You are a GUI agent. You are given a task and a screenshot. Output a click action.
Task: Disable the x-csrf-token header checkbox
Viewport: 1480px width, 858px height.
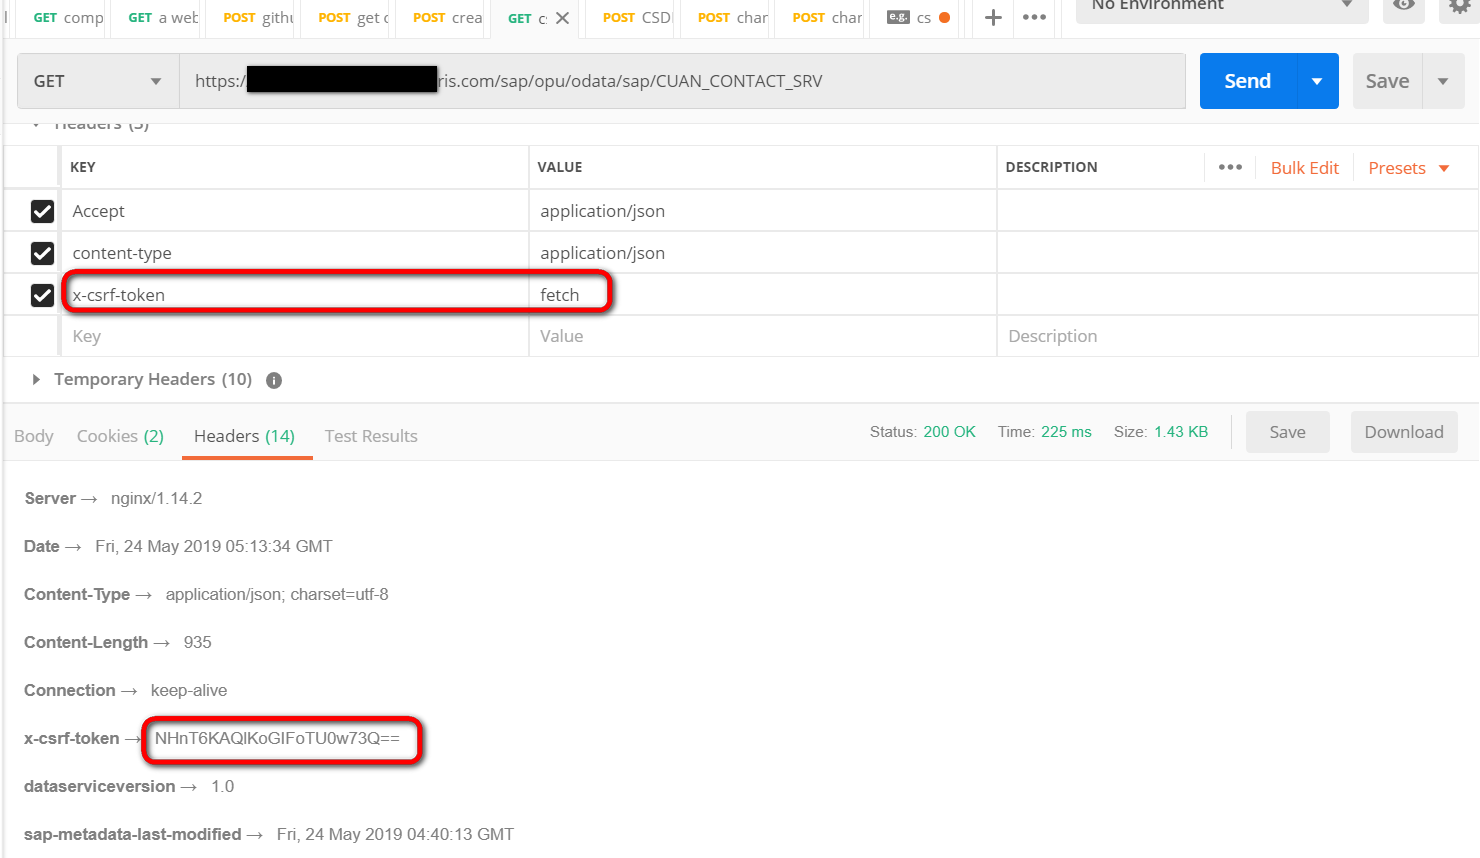tap(41, 295)
